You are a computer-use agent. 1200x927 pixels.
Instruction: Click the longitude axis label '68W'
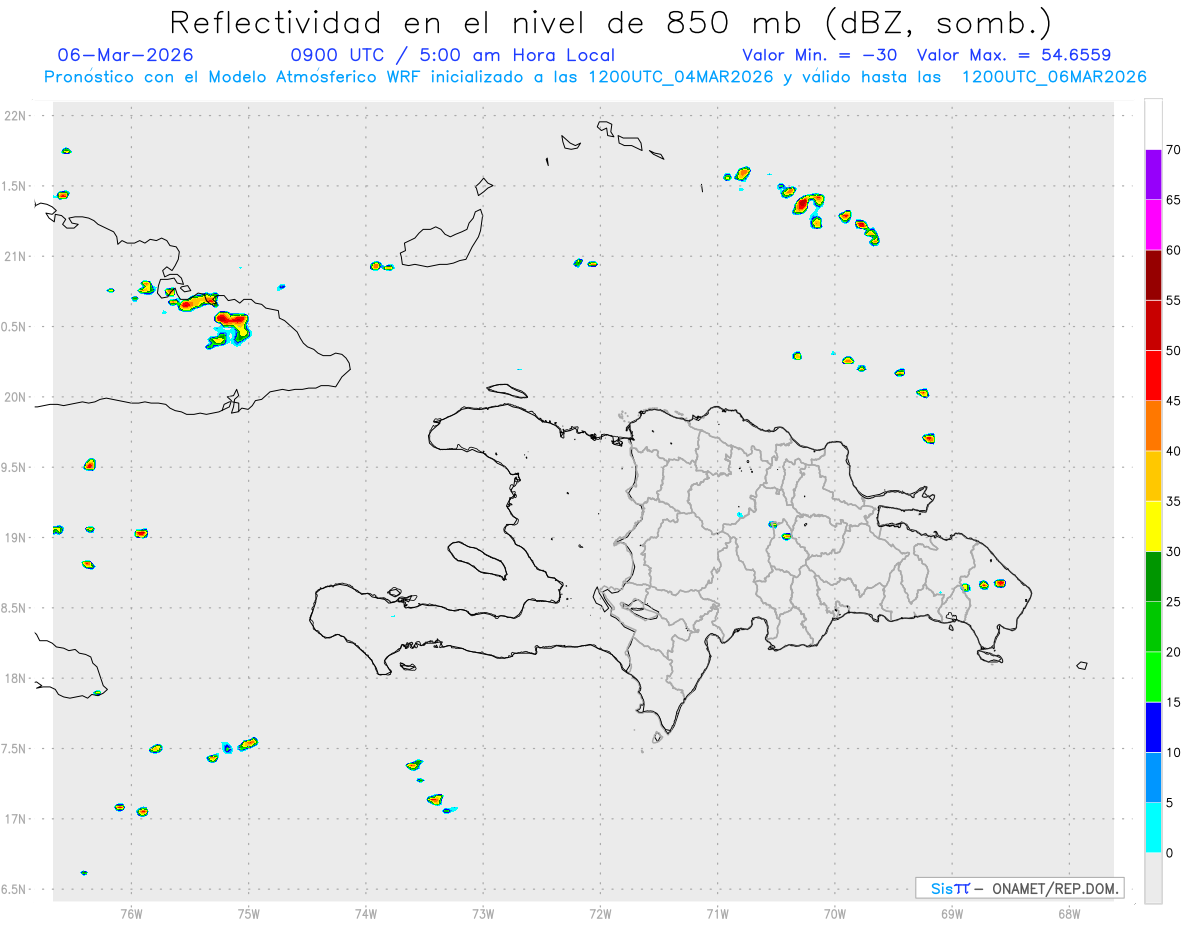coord(1069,913)
